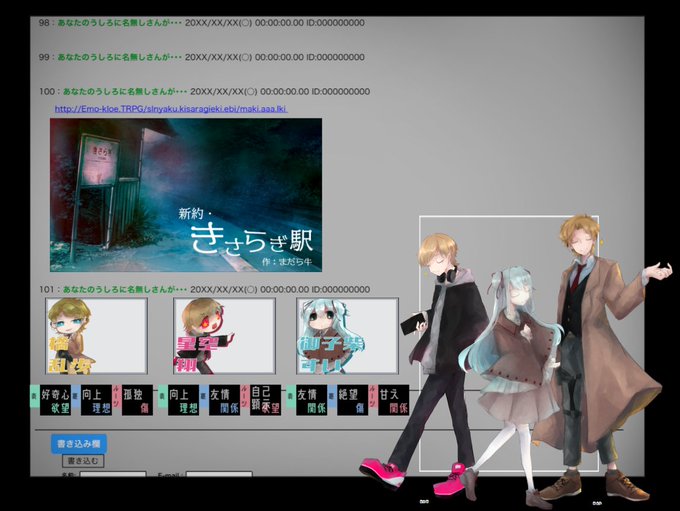
Task: Click the 作：まだら牛 author credit
Action: click(x=287, y=262)
